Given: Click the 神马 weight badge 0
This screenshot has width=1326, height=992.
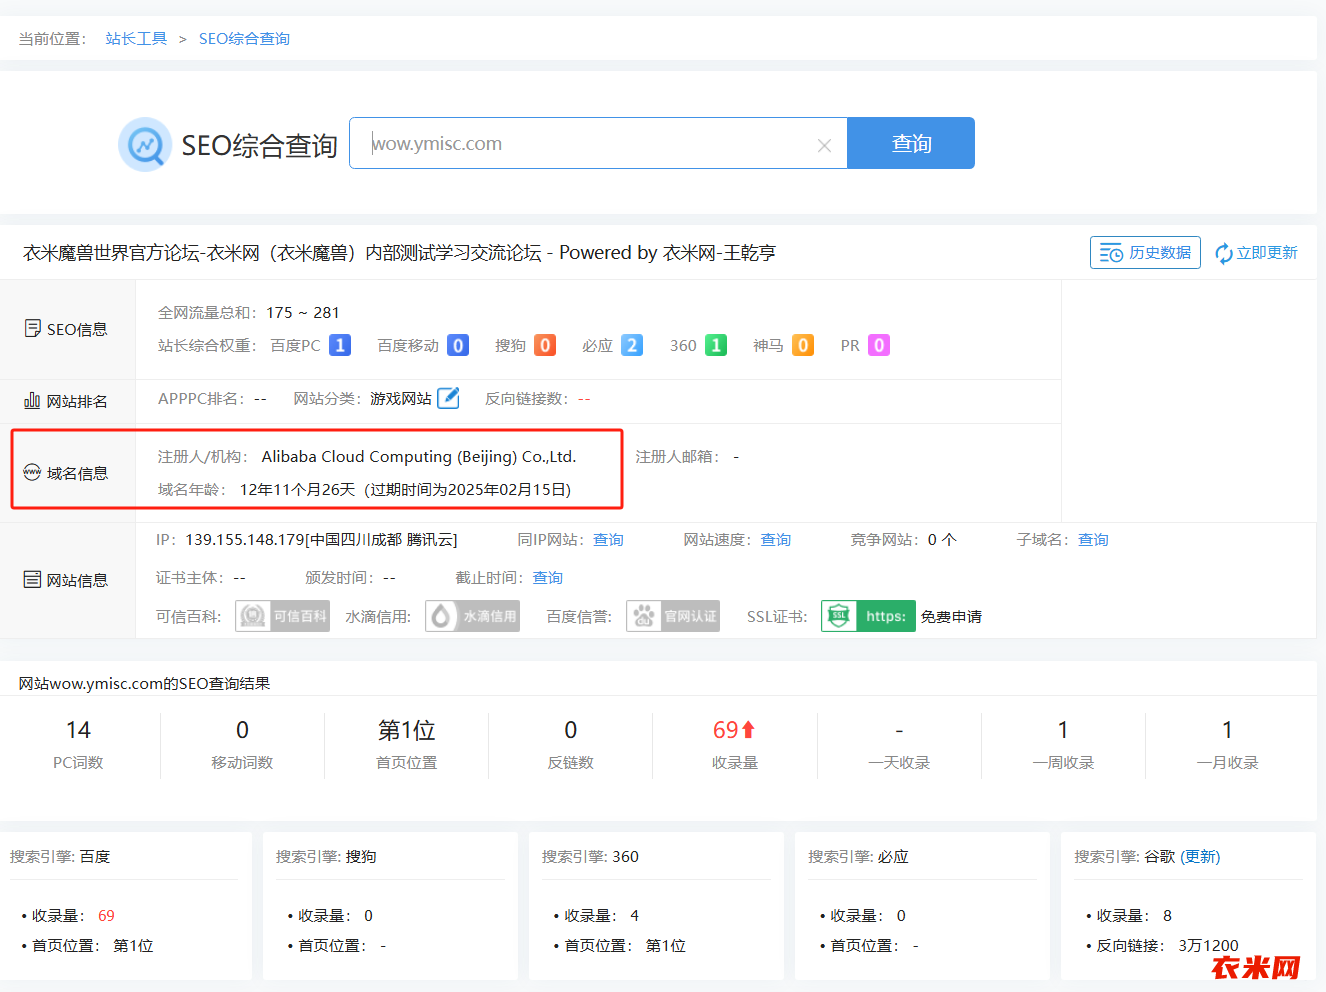Looking at the screenshot, I should pyautogui.click(x=803, y=345).
